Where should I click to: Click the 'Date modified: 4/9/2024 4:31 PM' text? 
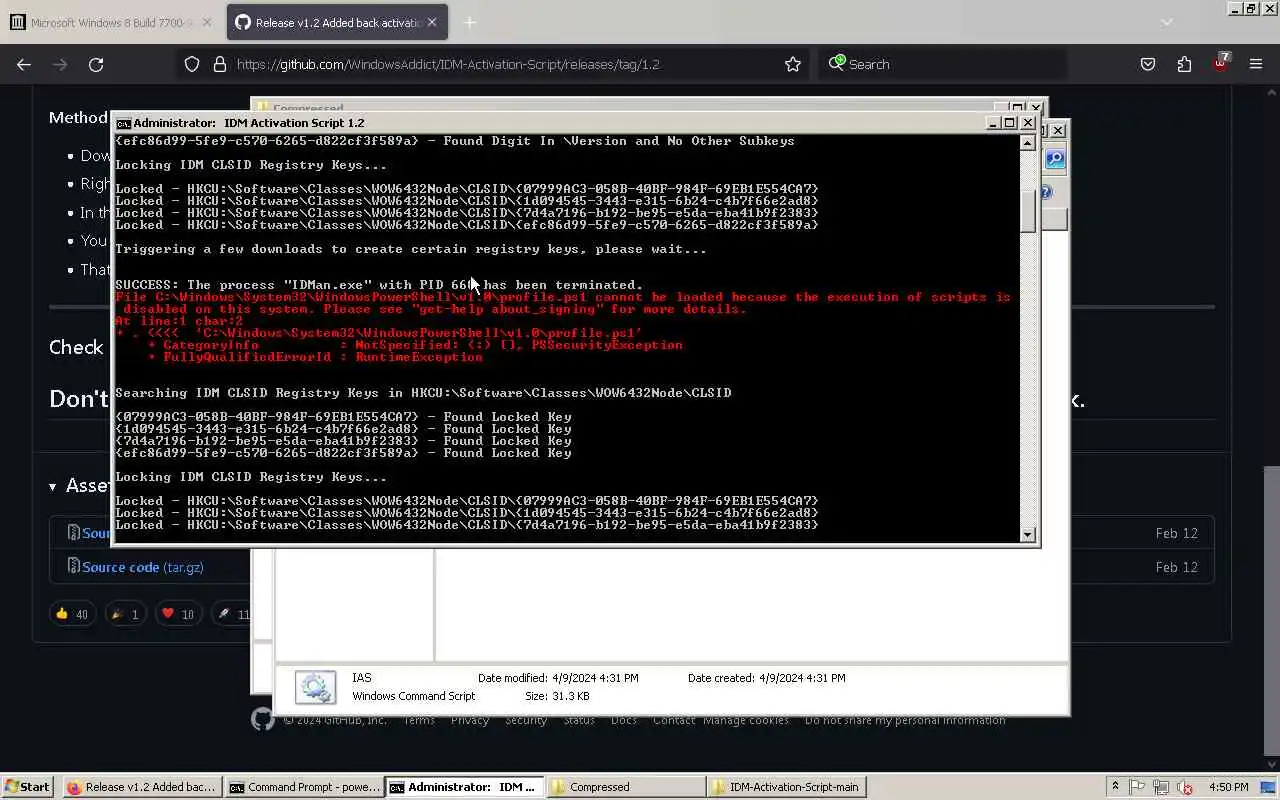[x=558, y=678]
